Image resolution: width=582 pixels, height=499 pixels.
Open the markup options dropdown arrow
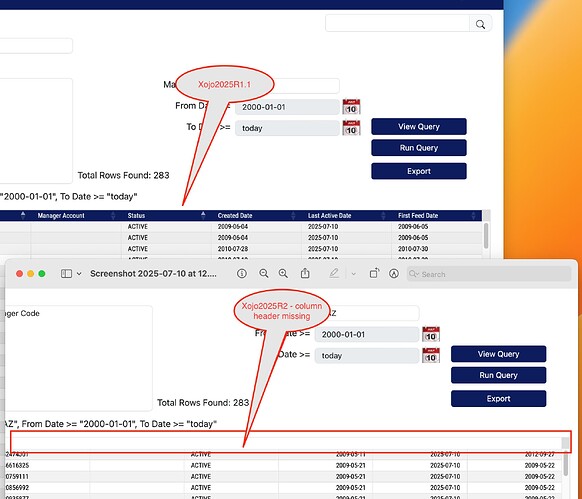click(354, 274)
